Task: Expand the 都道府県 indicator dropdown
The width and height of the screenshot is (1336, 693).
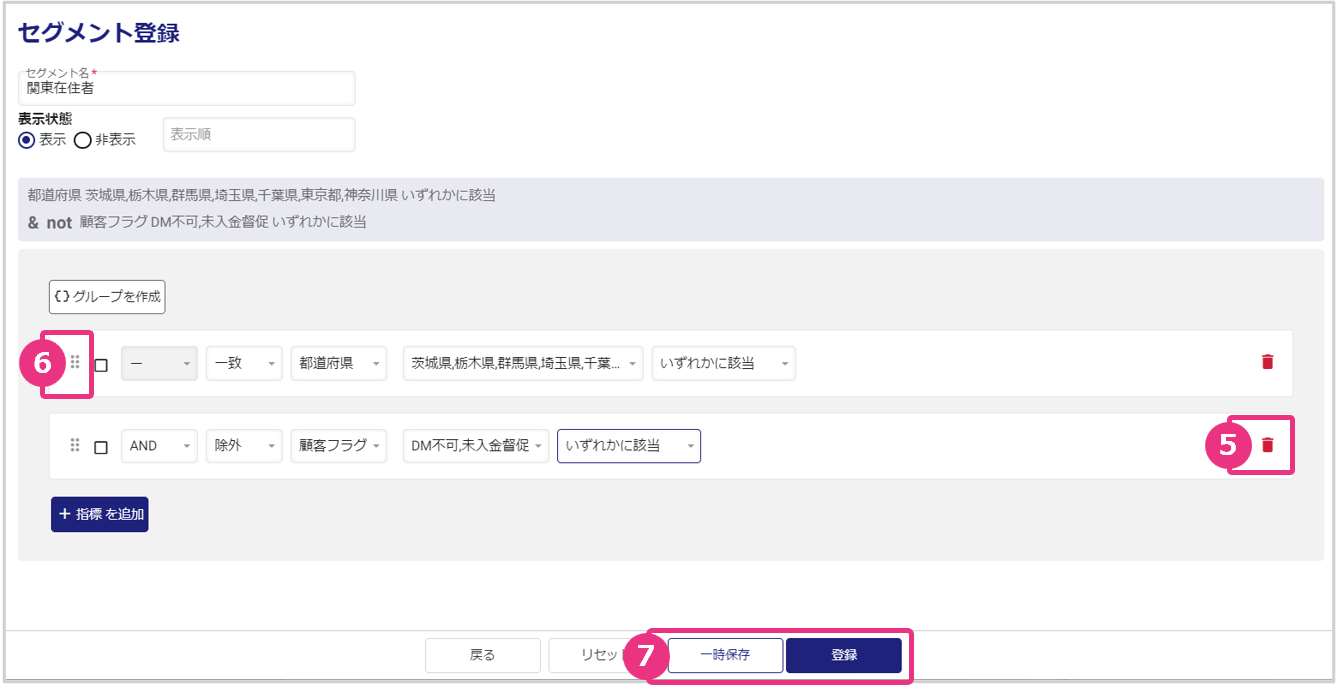Action: [338, 364]
